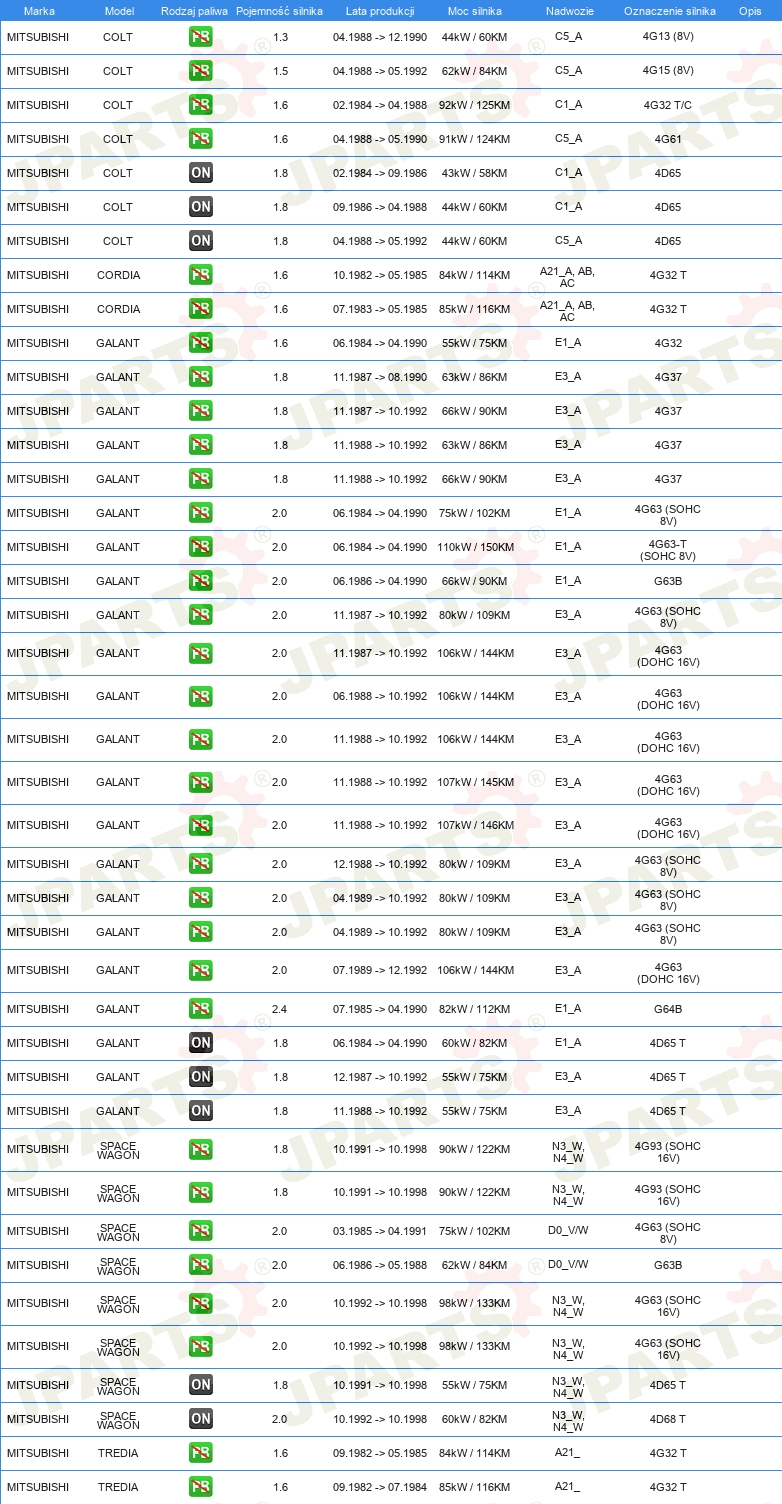Viewport: 782px width, 1504px height.
Task: Click the engine code 4G13 (8V)
Action: tap(668, 37)
